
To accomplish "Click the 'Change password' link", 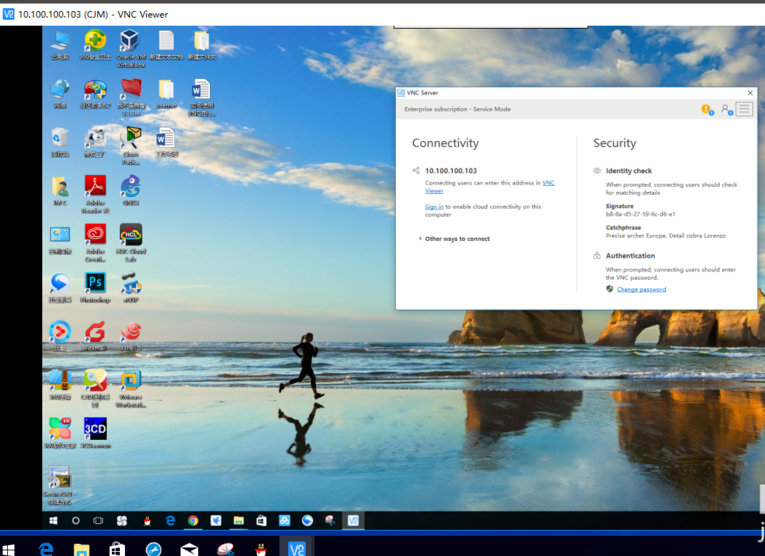I will point(641,289).
